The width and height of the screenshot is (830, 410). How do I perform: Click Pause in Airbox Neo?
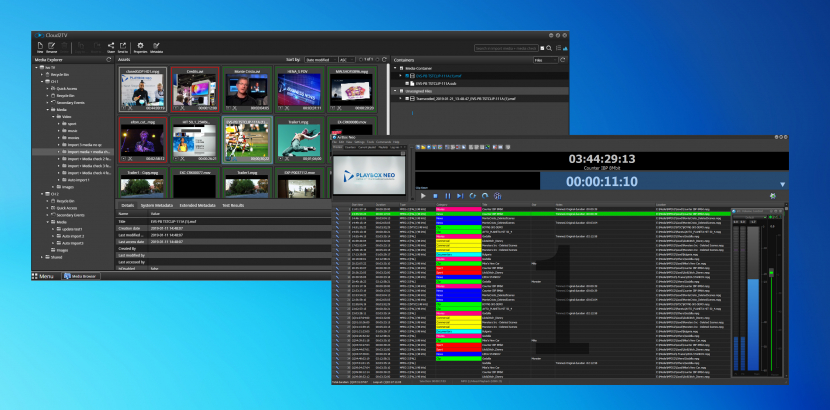[447, 196]
